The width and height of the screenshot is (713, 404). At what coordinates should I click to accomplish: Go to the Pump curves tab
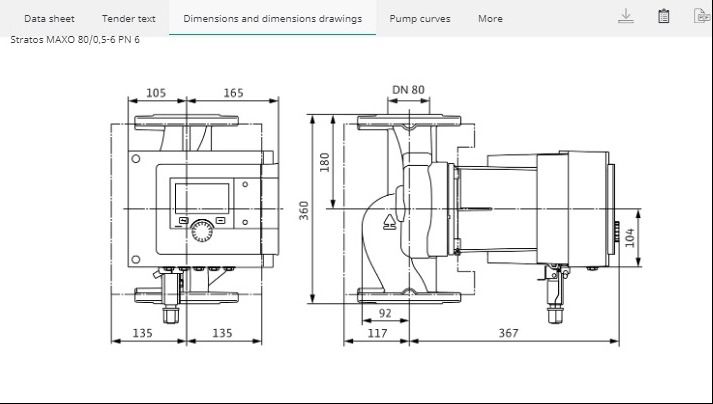[420, 18]
